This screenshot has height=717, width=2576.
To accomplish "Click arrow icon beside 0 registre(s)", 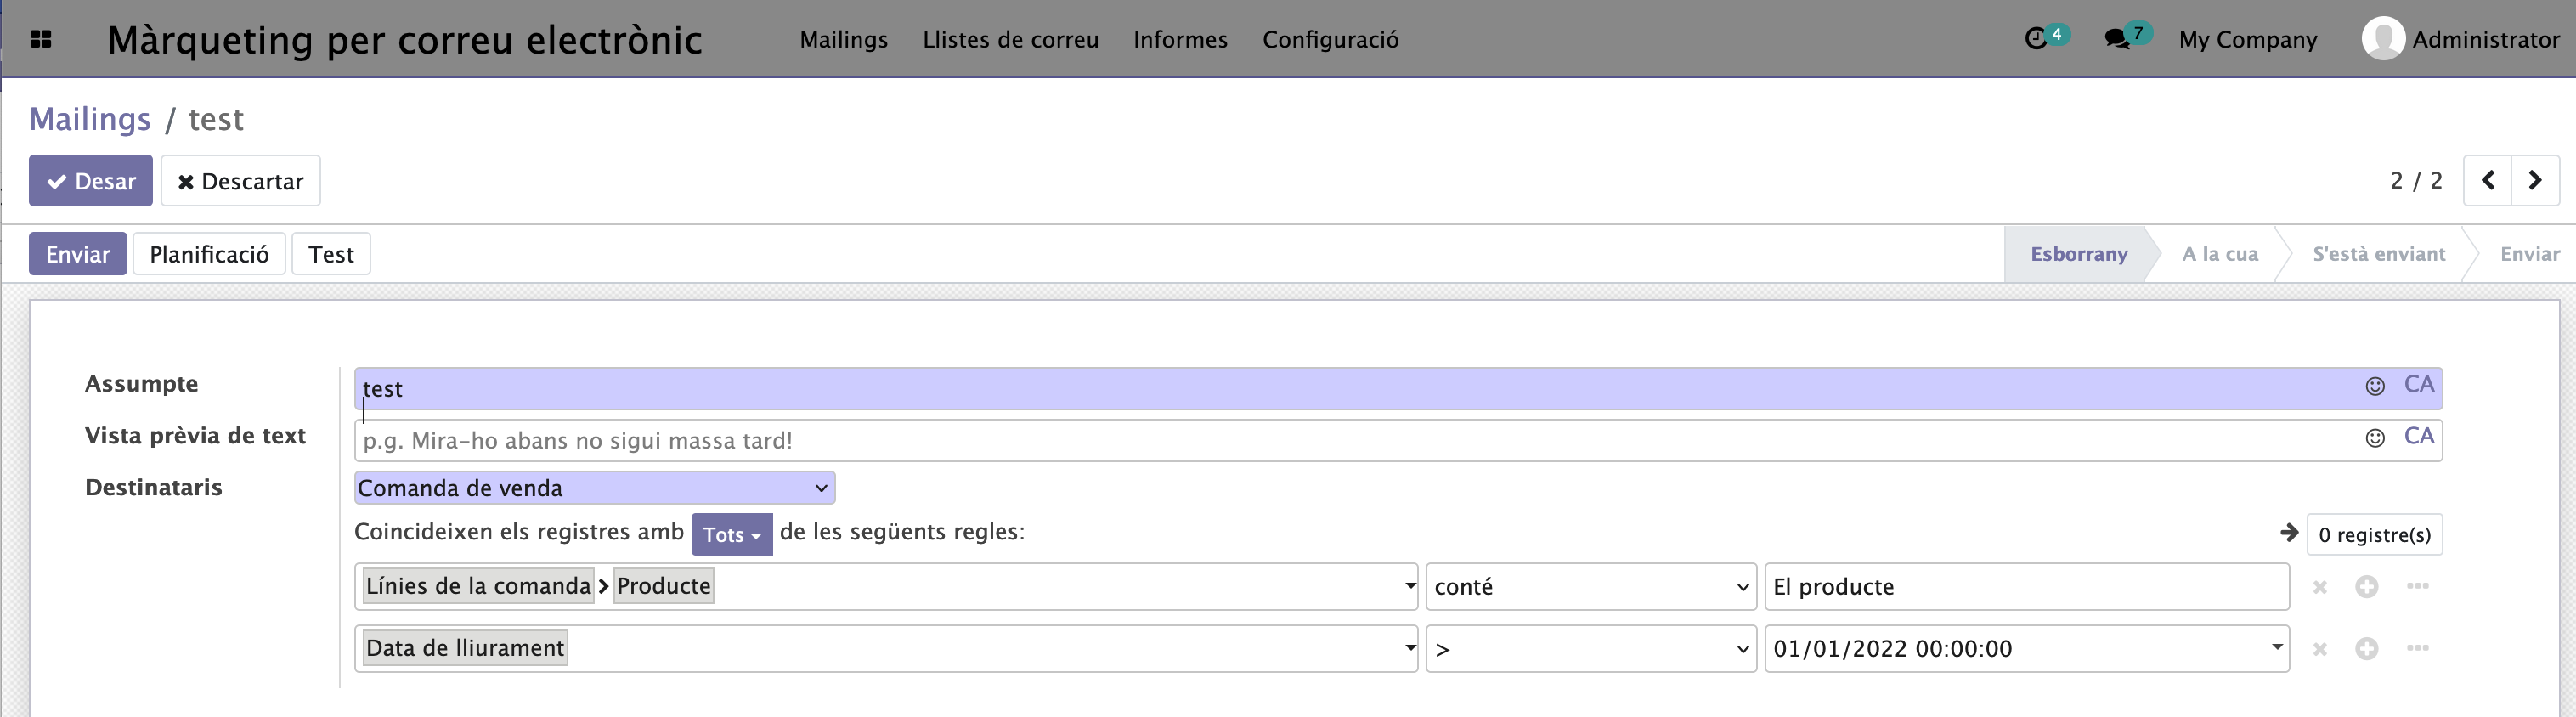I will click(2289, 533).
